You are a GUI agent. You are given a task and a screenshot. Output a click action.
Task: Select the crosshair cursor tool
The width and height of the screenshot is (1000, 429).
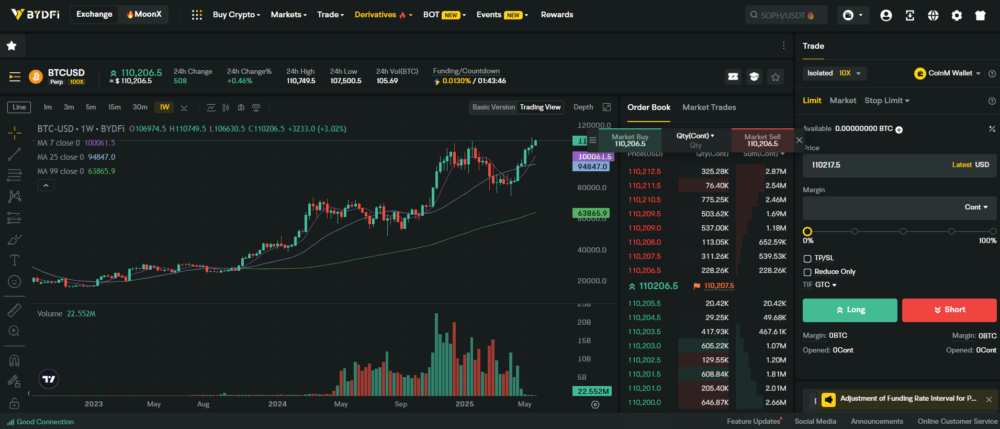[x=14, y=133]
